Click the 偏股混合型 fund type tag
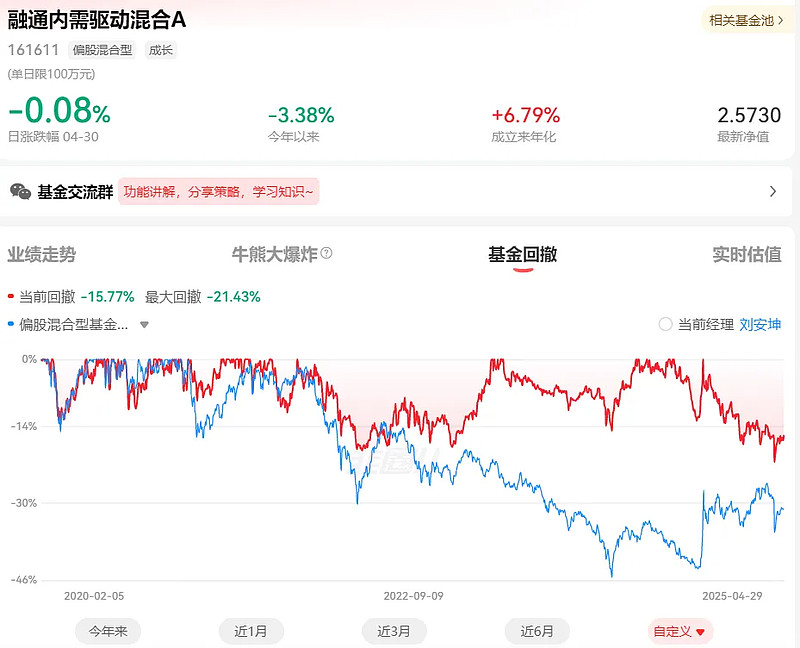 (102, 50)
